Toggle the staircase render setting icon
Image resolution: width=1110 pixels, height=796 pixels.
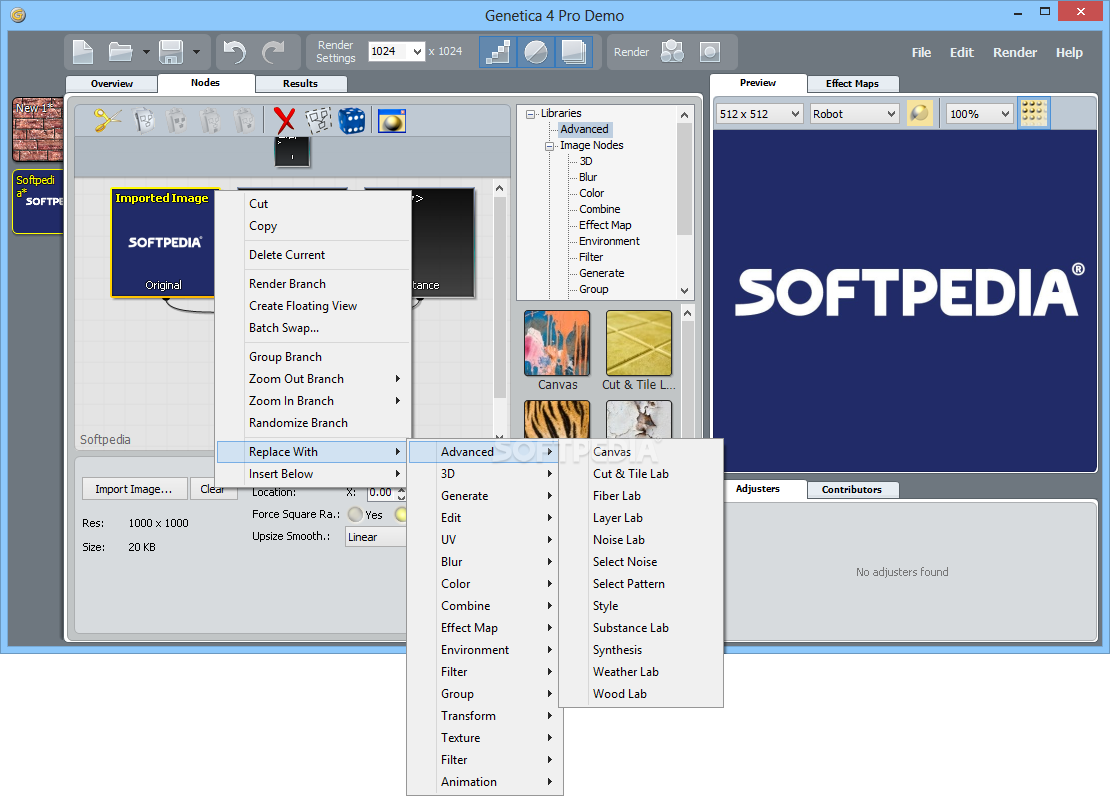tap(498, 52)
